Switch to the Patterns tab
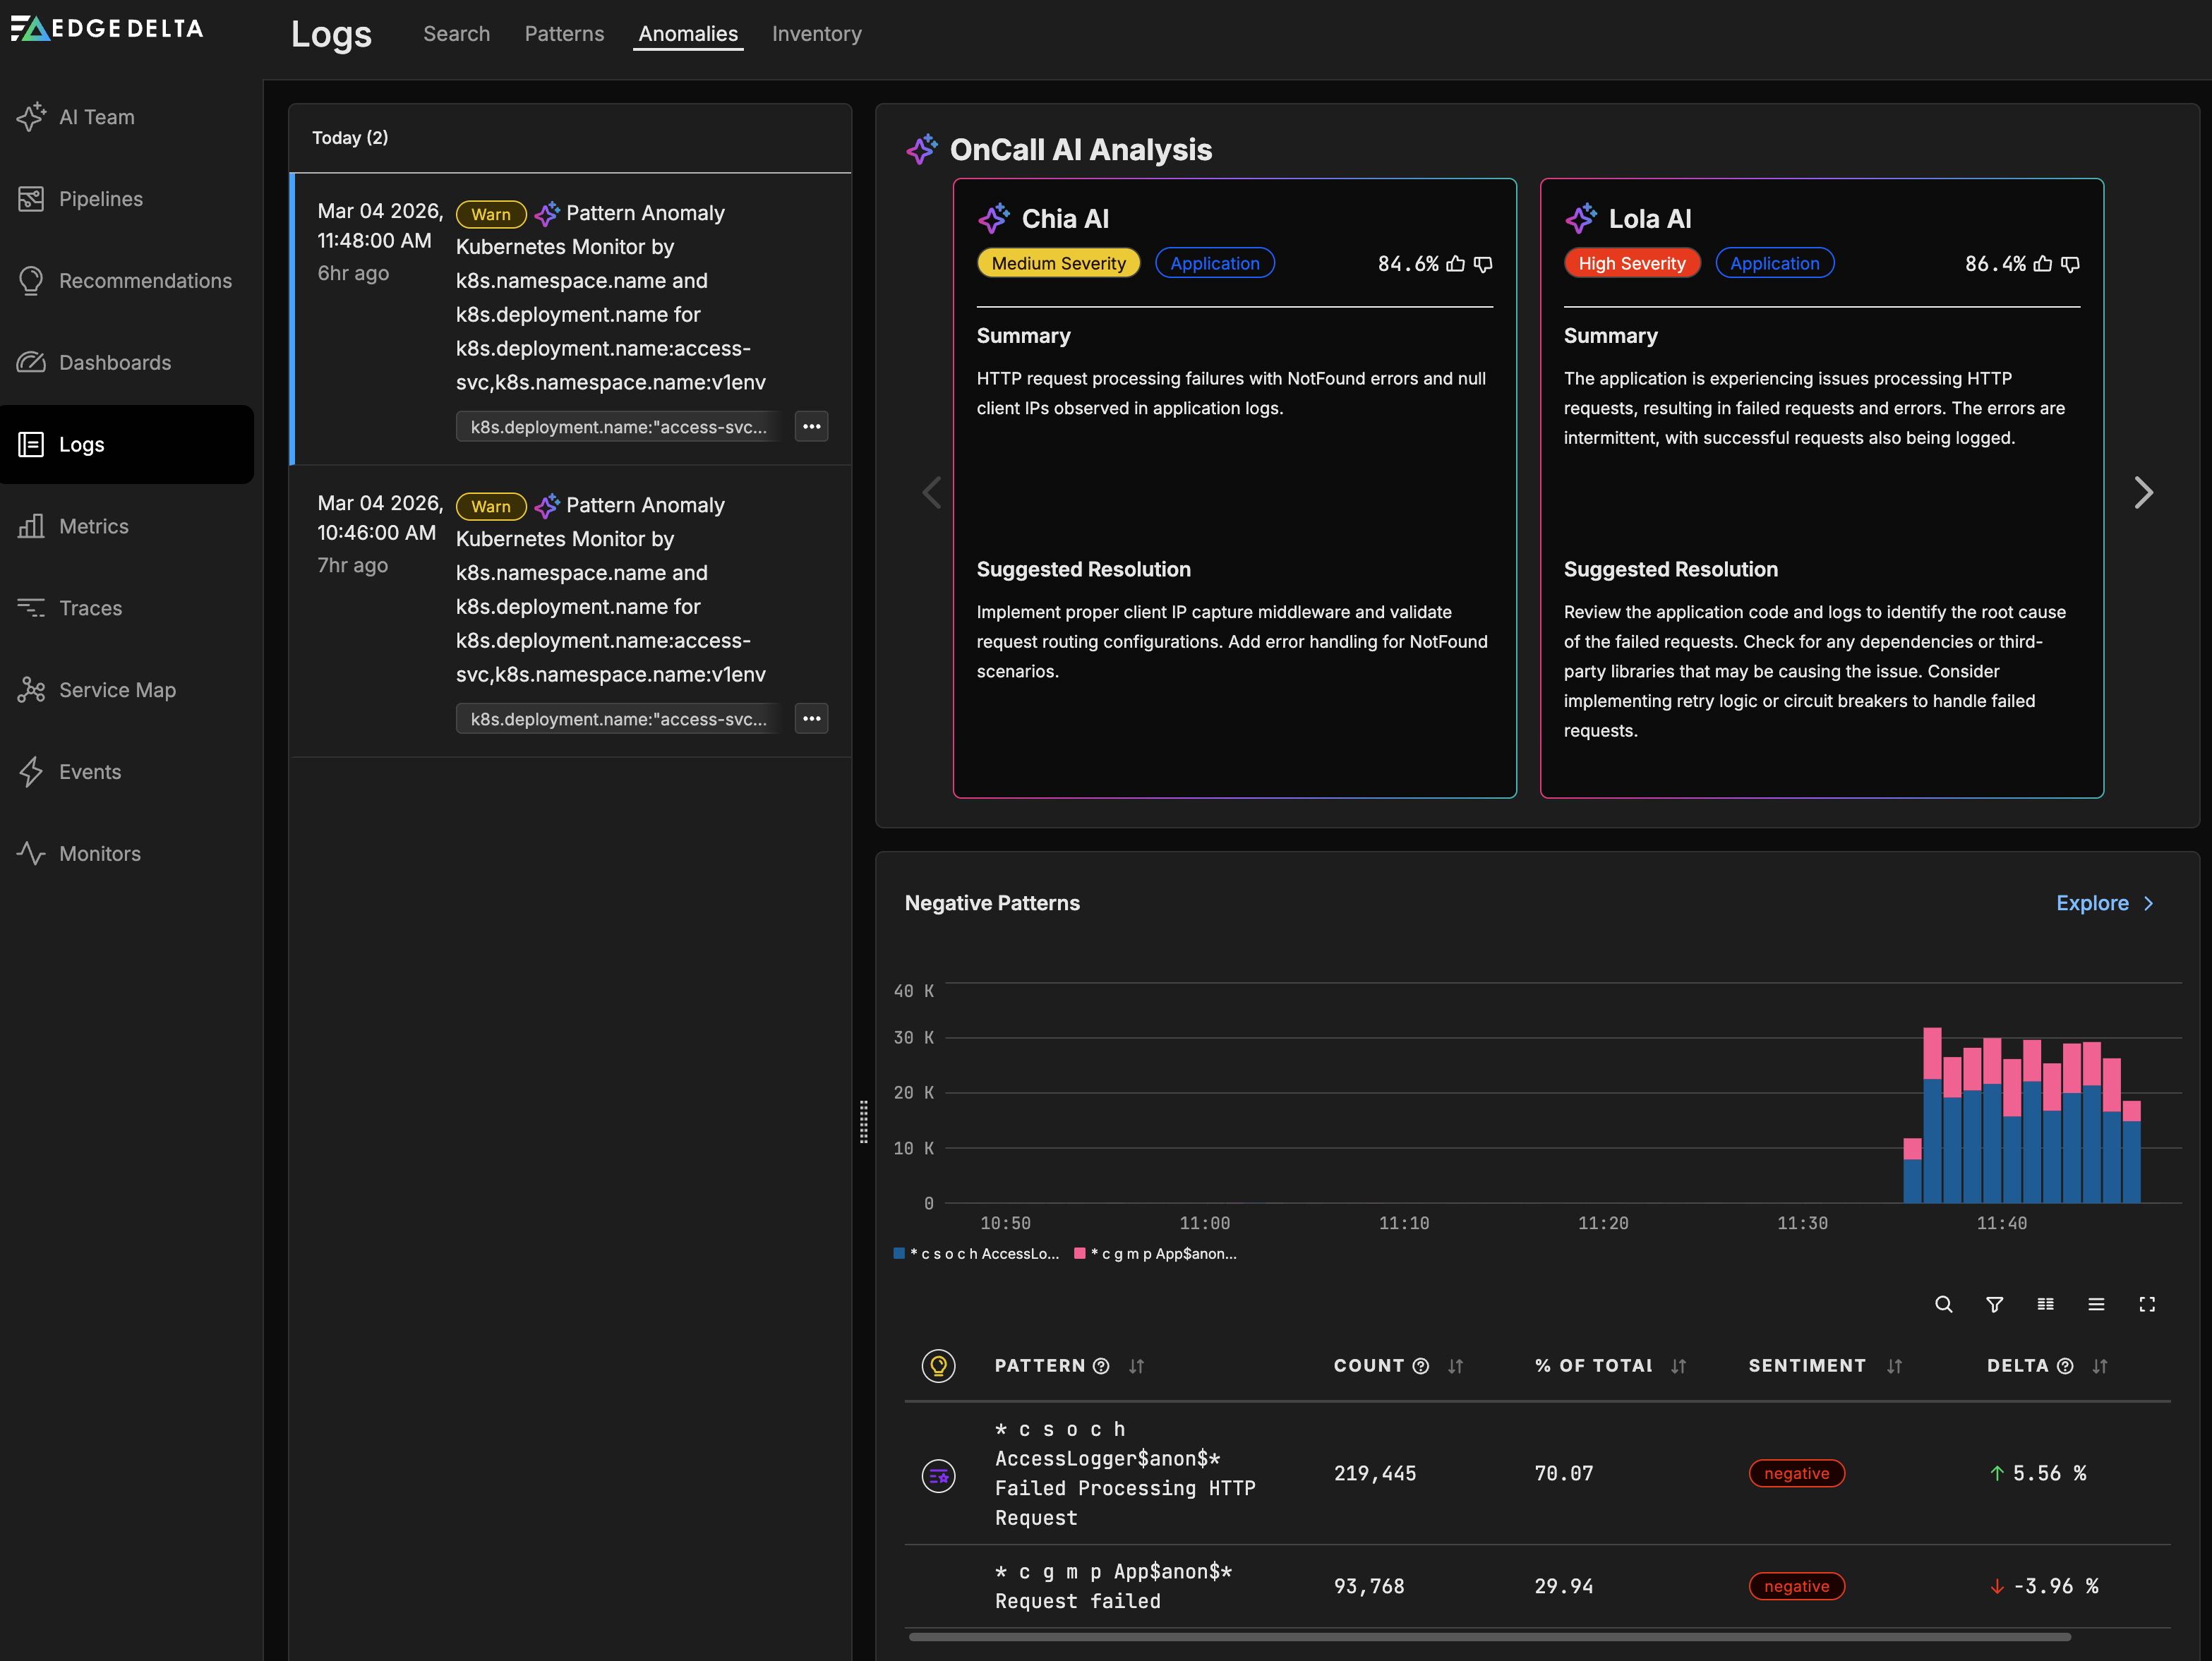 [x=564, y=33]
